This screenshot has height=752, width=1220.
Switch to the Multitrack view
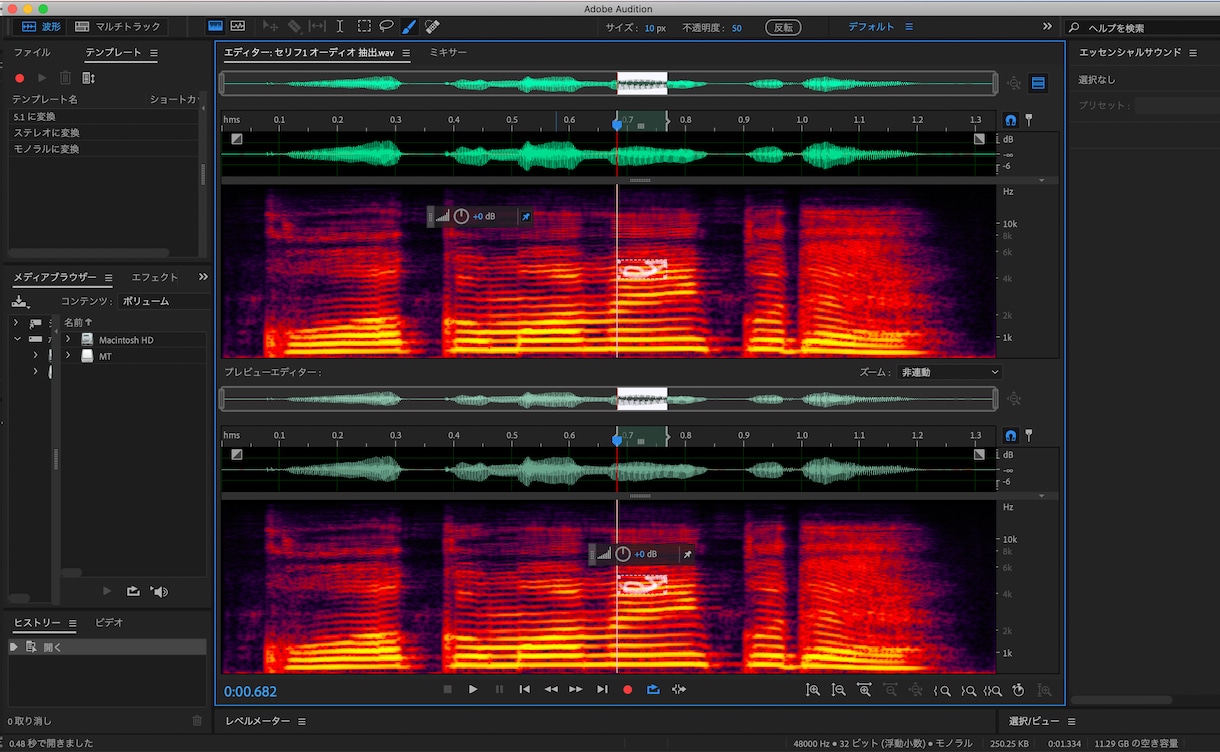point(118,27)
